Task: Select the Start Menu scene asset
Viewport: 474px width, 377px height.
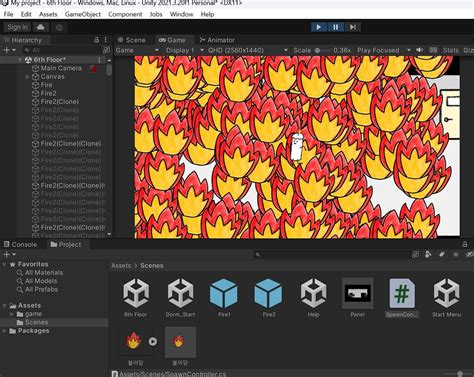Action: [x=447, y=298]
